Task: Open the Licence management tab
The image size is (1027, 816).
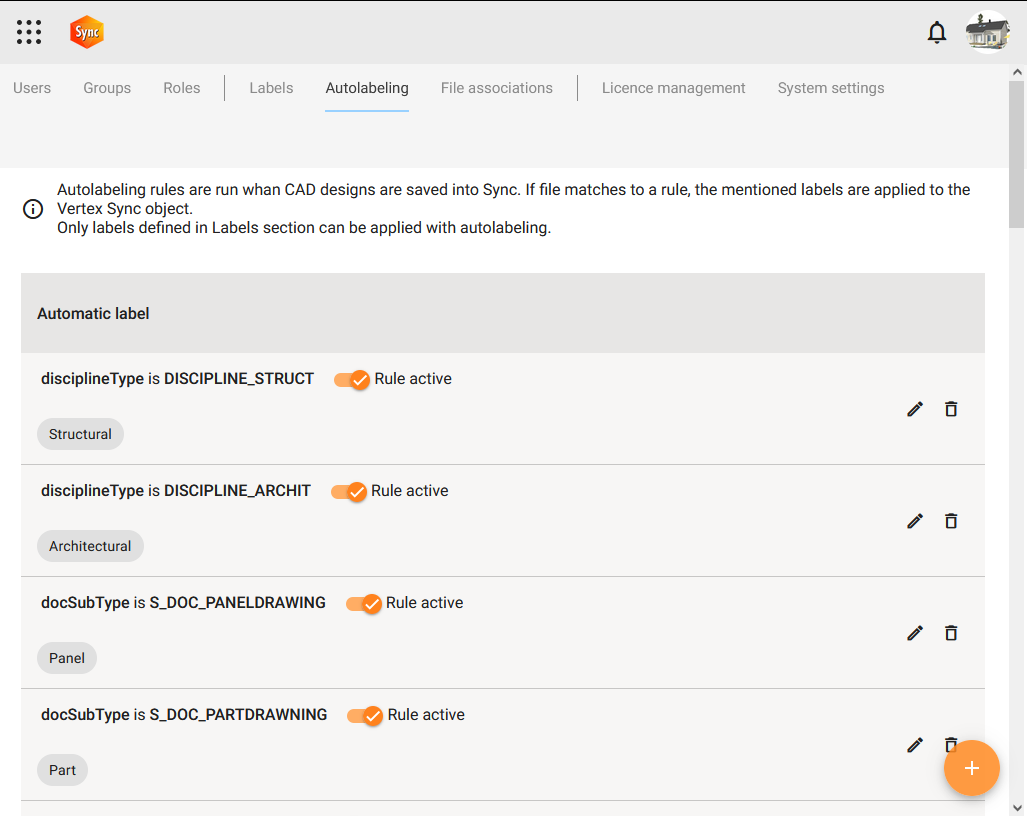Action: (673, 88)
